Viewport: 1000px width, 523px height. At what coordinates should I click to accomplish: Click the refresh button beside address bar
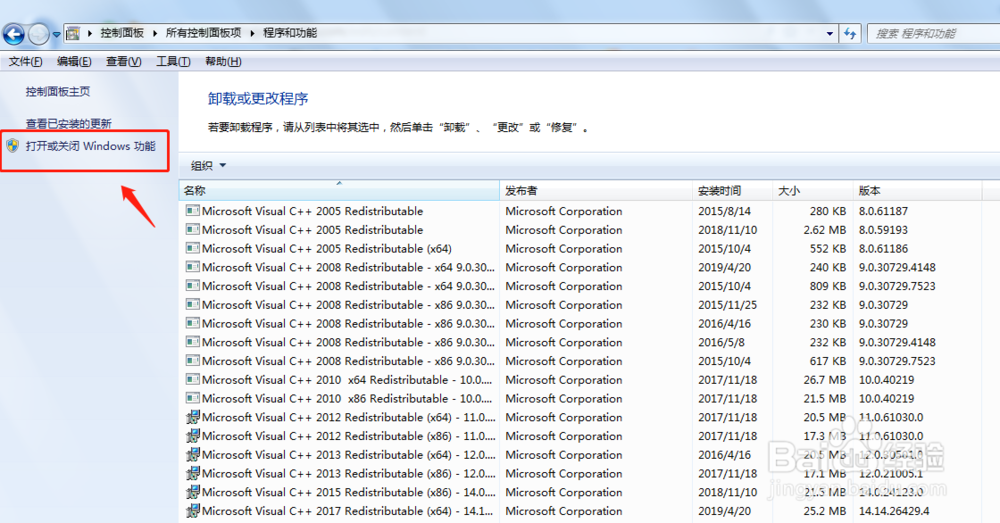[850, 33]
